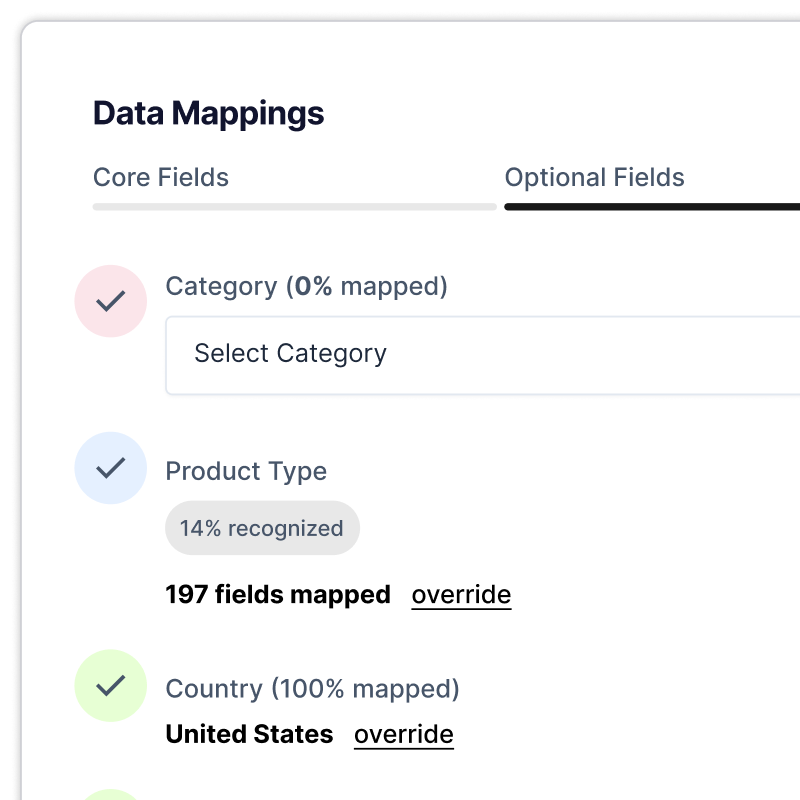
Task: Click the pink checkmark icon beside Category
Action: pos(111,301)
